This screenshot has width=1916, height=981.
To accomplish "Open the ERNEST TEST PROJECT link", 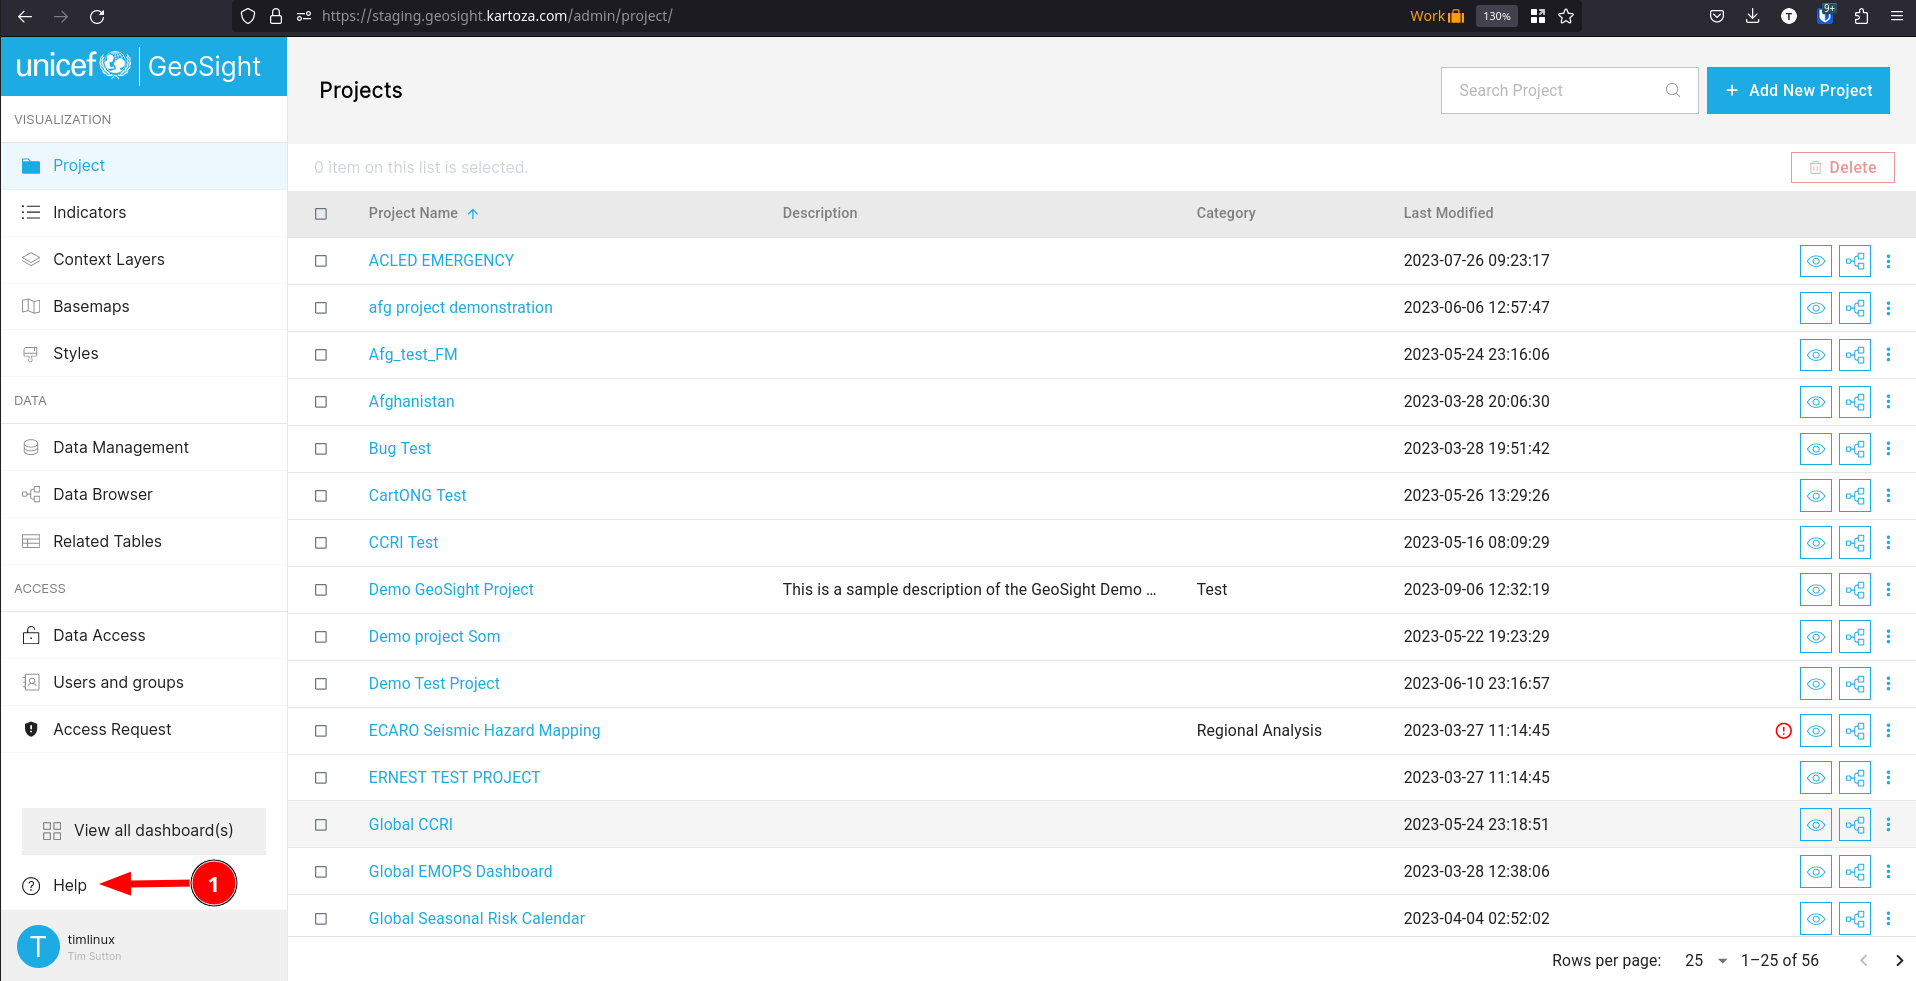I will pos(454,778).
